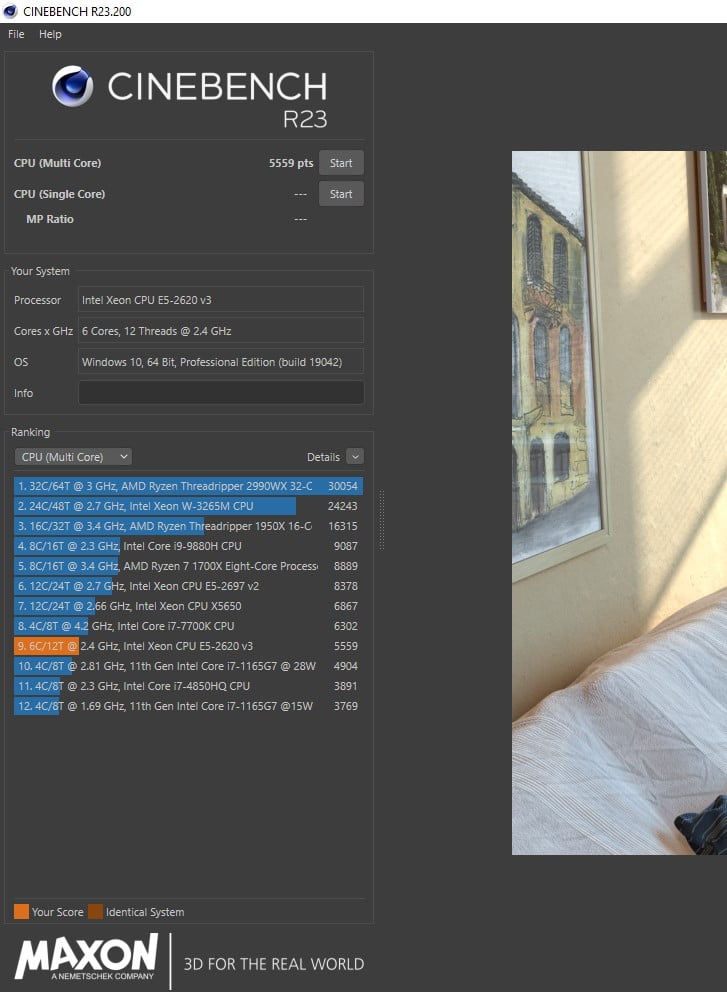727x992 pixels.
Task: Select the highlighted Xeon E5-2620 v3 row
Action: coord(189,646)
